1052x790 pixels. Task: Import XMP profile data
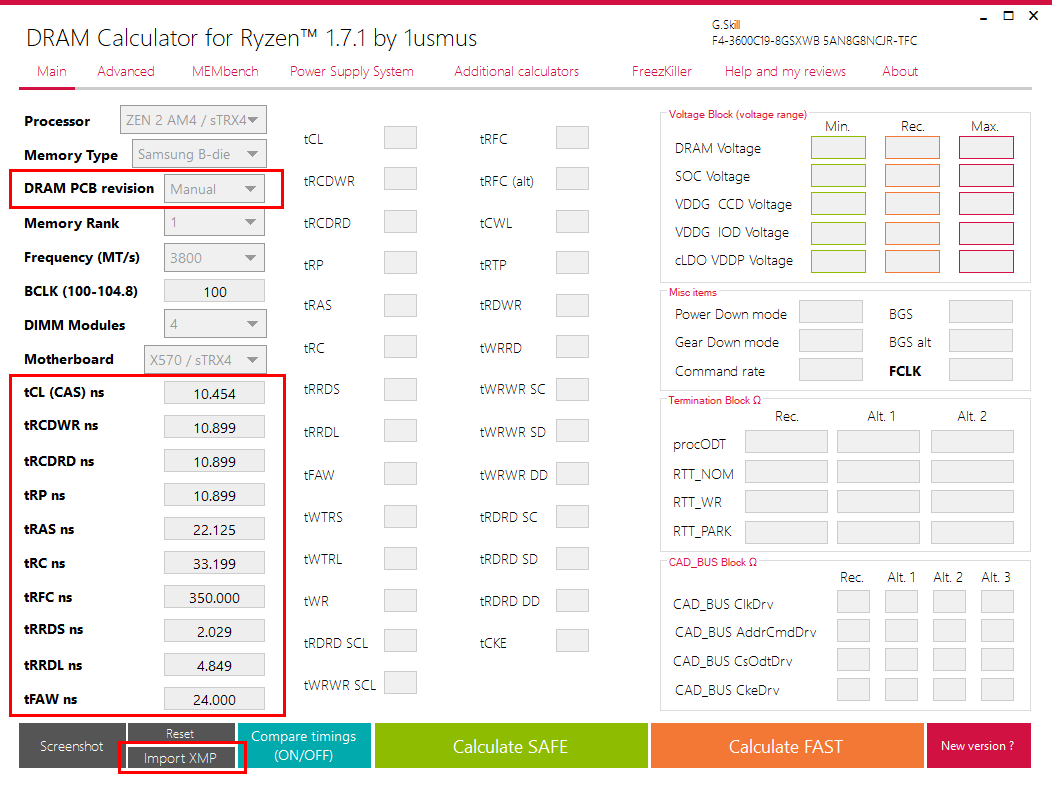pyautogui.click(x=181, y=758)
